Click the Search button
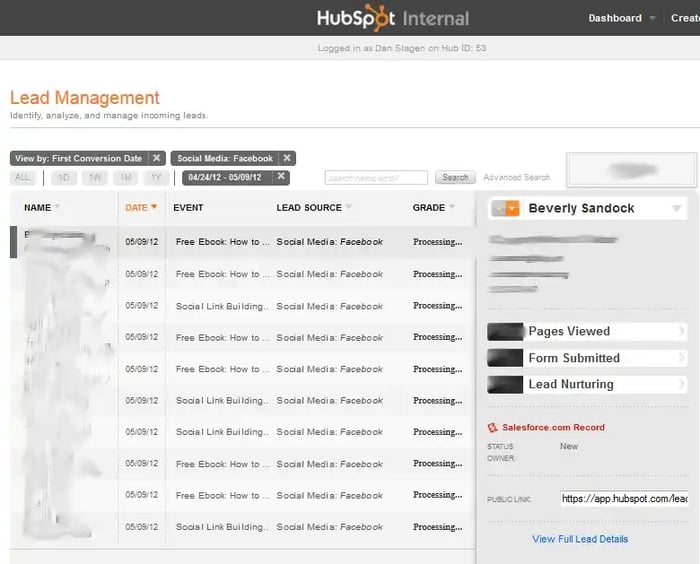 pyautogui.click(x=455, y=178)
